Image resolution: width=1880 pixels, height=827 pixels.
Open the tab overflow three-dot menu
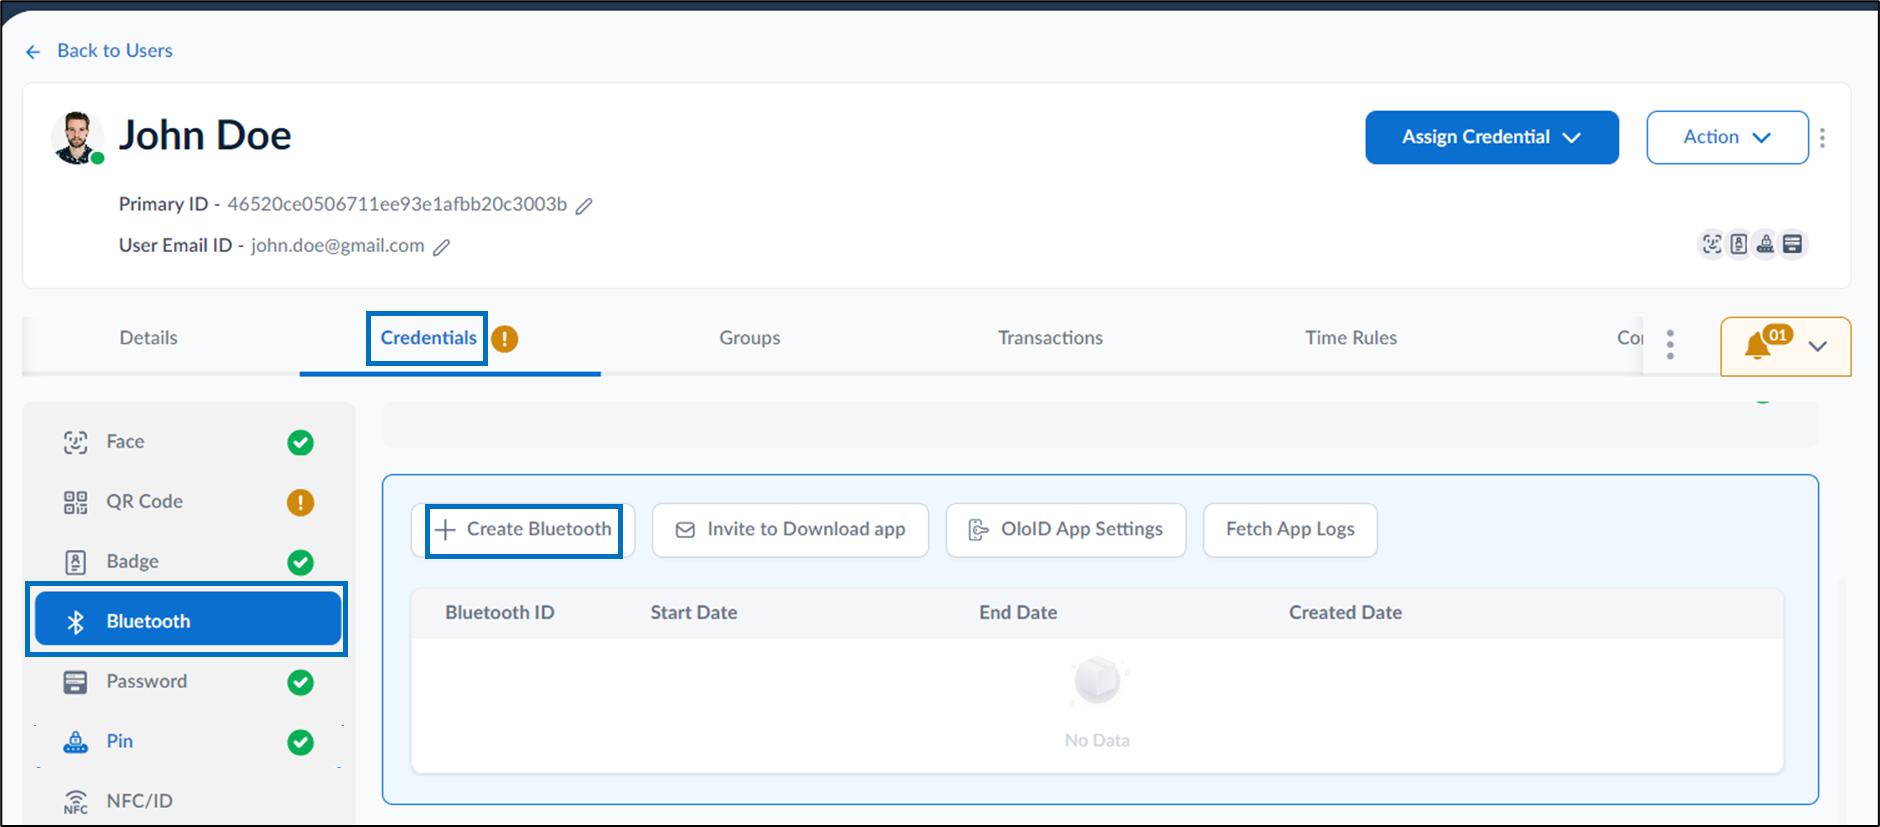click(1670, 344)
